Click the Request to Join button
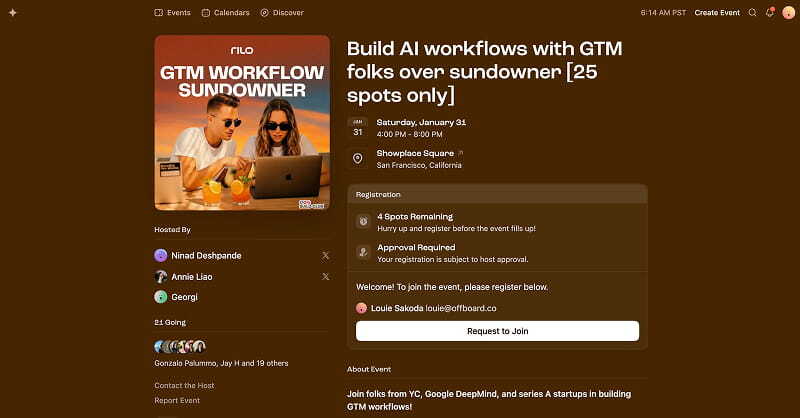 point(497,331)
